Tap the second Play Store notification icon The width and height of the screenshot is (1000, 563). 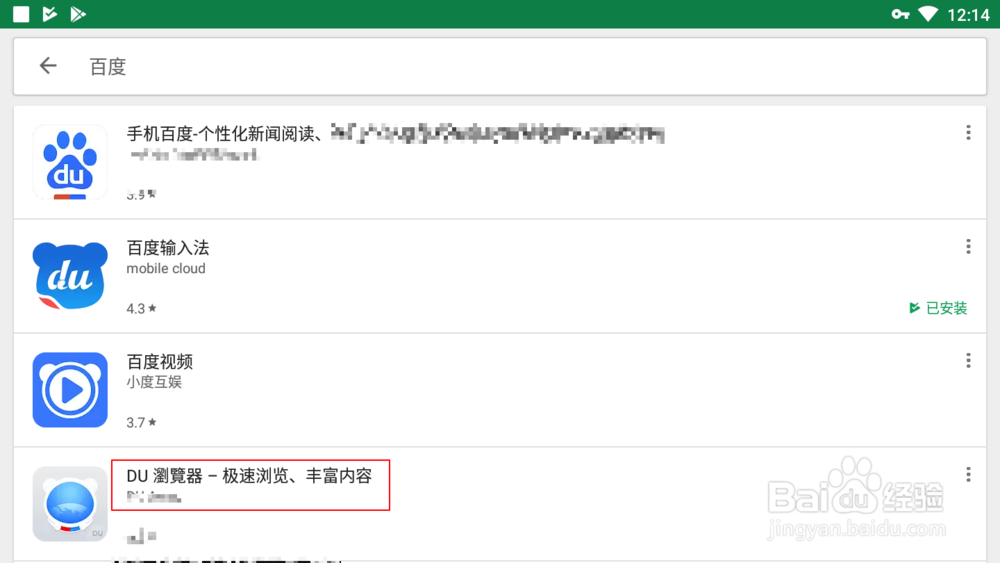pyautogui.click(x=78, y=14)
